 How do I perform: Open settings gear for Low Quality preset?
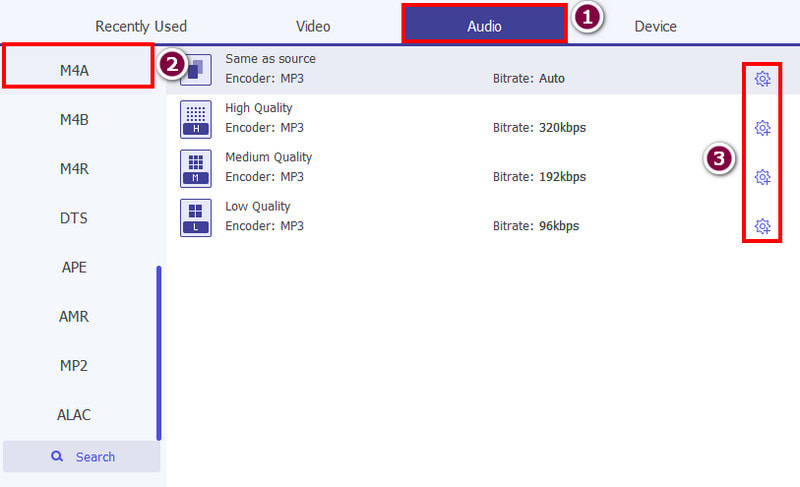coord(762,226)
